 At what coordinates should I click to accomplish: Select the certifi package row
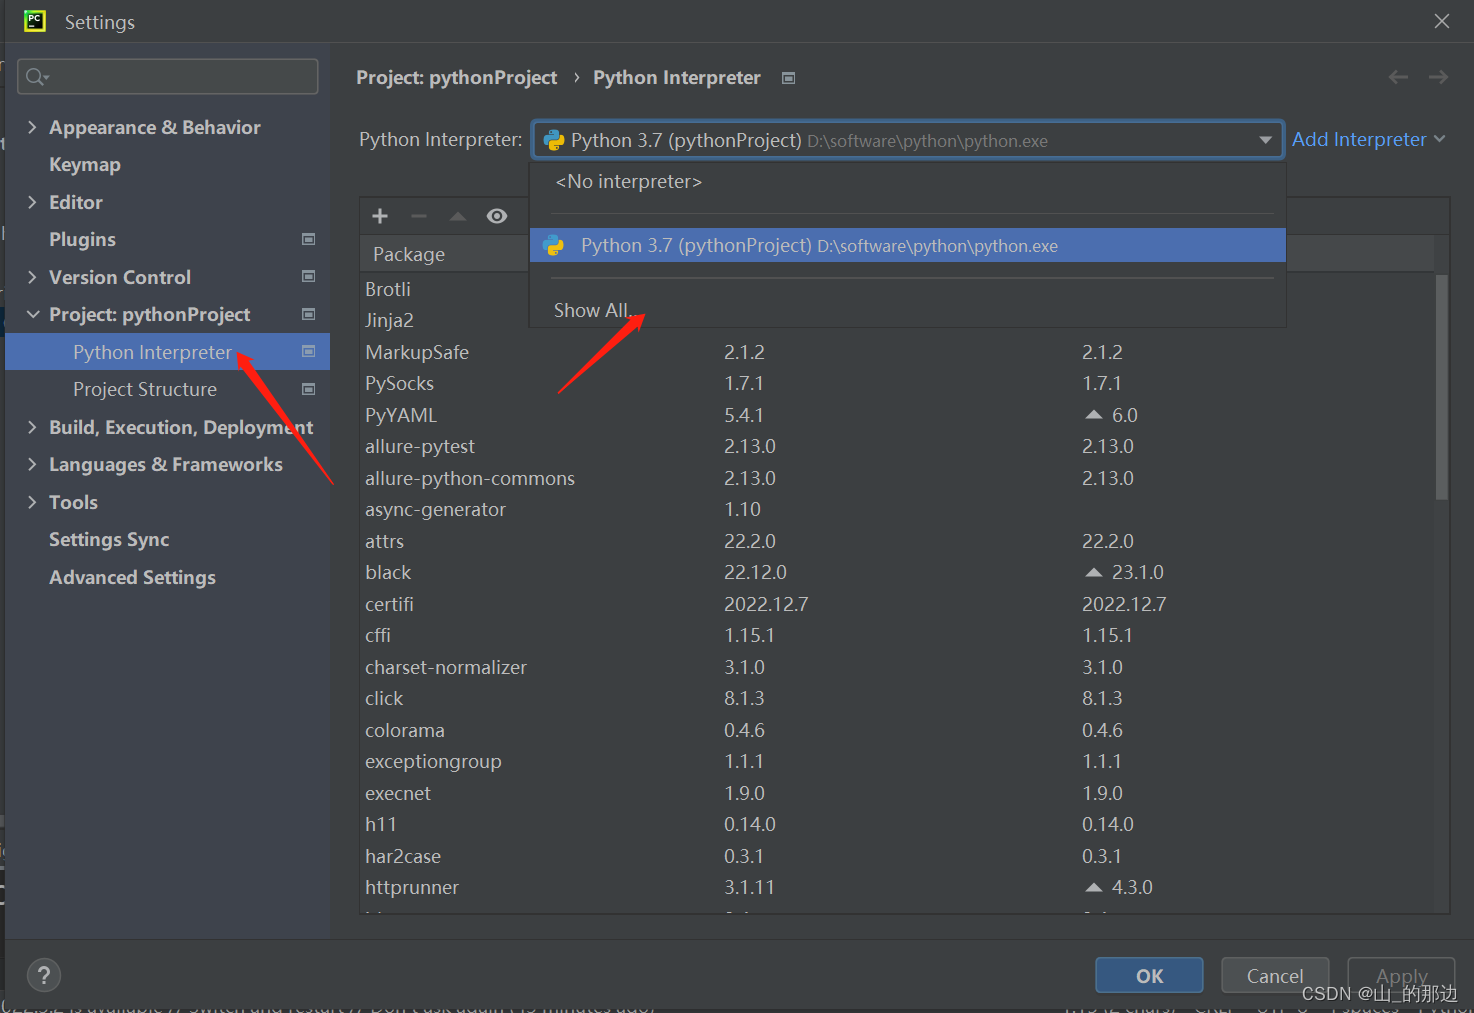897,604
